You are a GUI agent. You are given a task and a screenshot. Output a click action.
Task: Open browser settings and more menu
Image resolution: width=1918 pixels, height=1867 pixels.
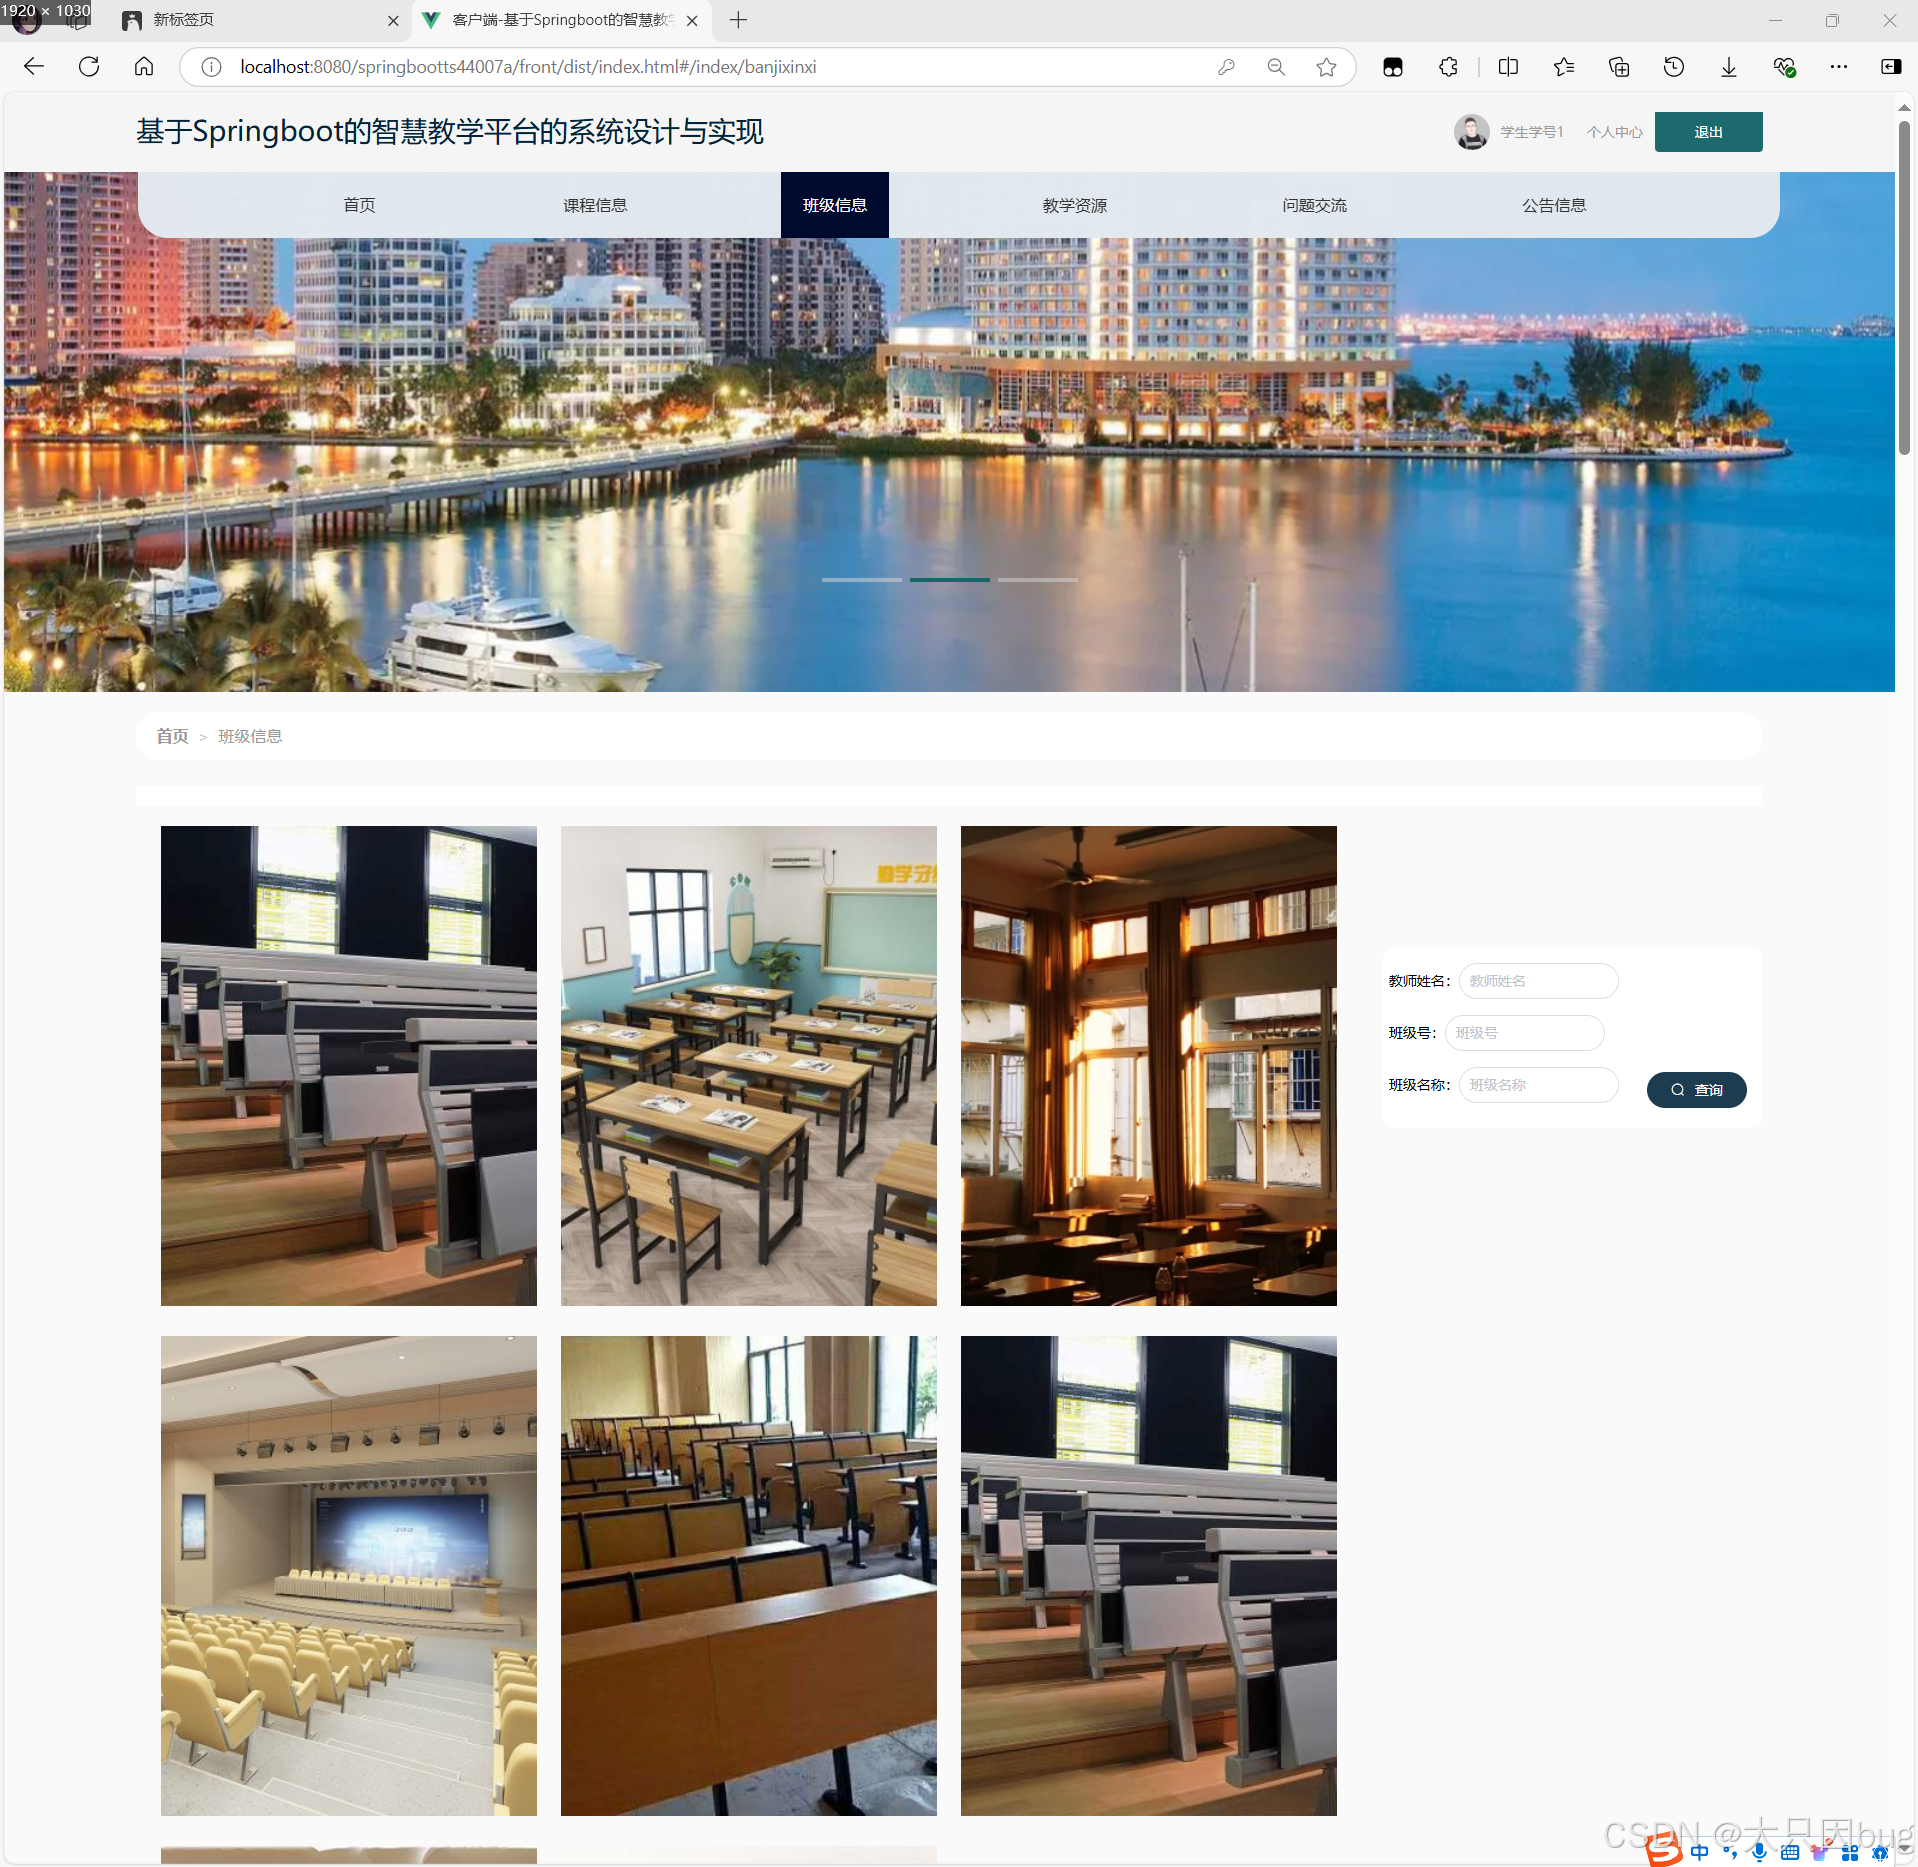[x=1839, y=67]
